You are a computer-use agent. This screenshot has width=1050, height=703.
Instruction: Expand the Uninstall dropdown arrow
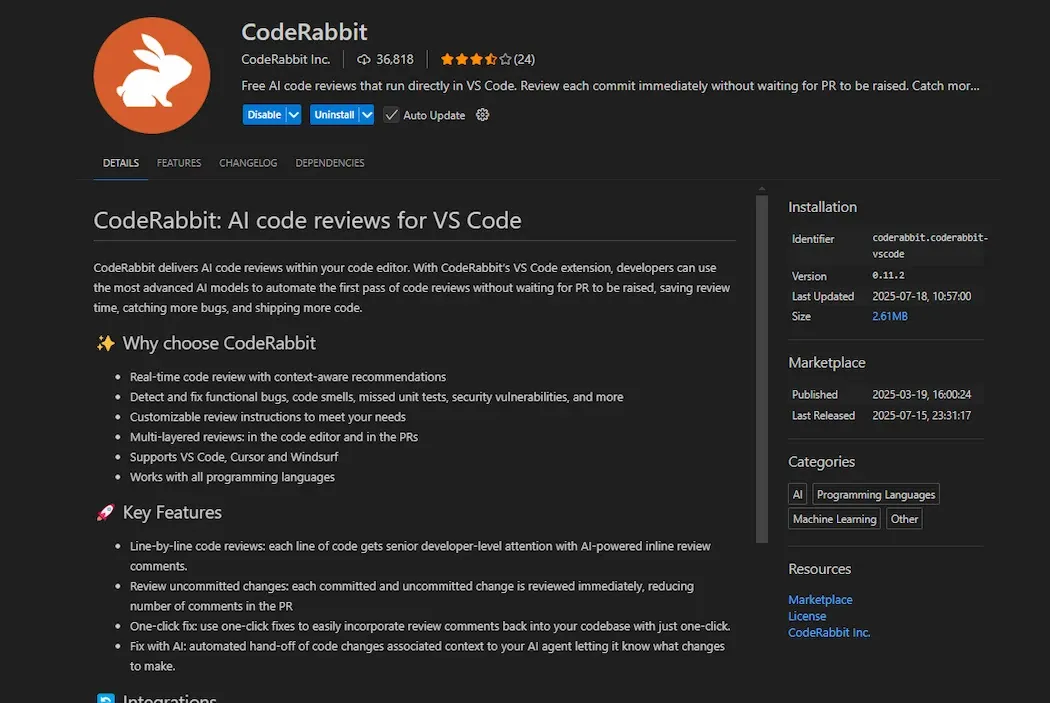click(x=367, y=115)
